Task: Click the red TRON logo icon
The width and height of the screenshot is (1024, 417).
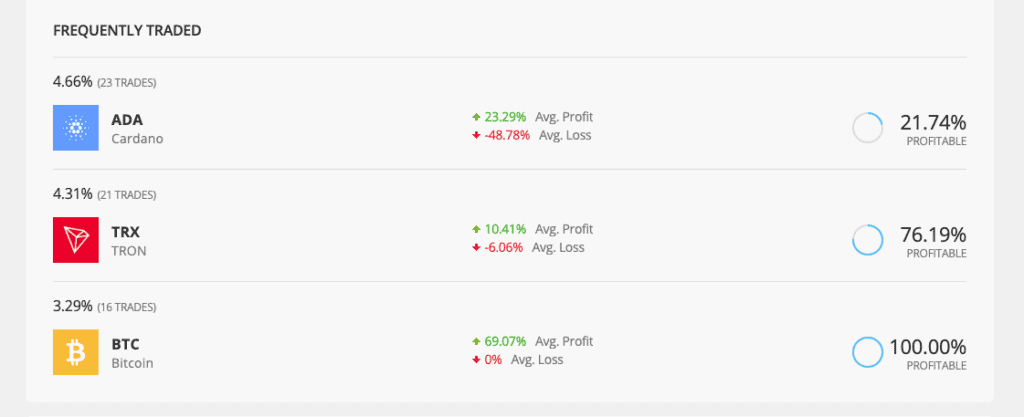Action: point(76,240)
